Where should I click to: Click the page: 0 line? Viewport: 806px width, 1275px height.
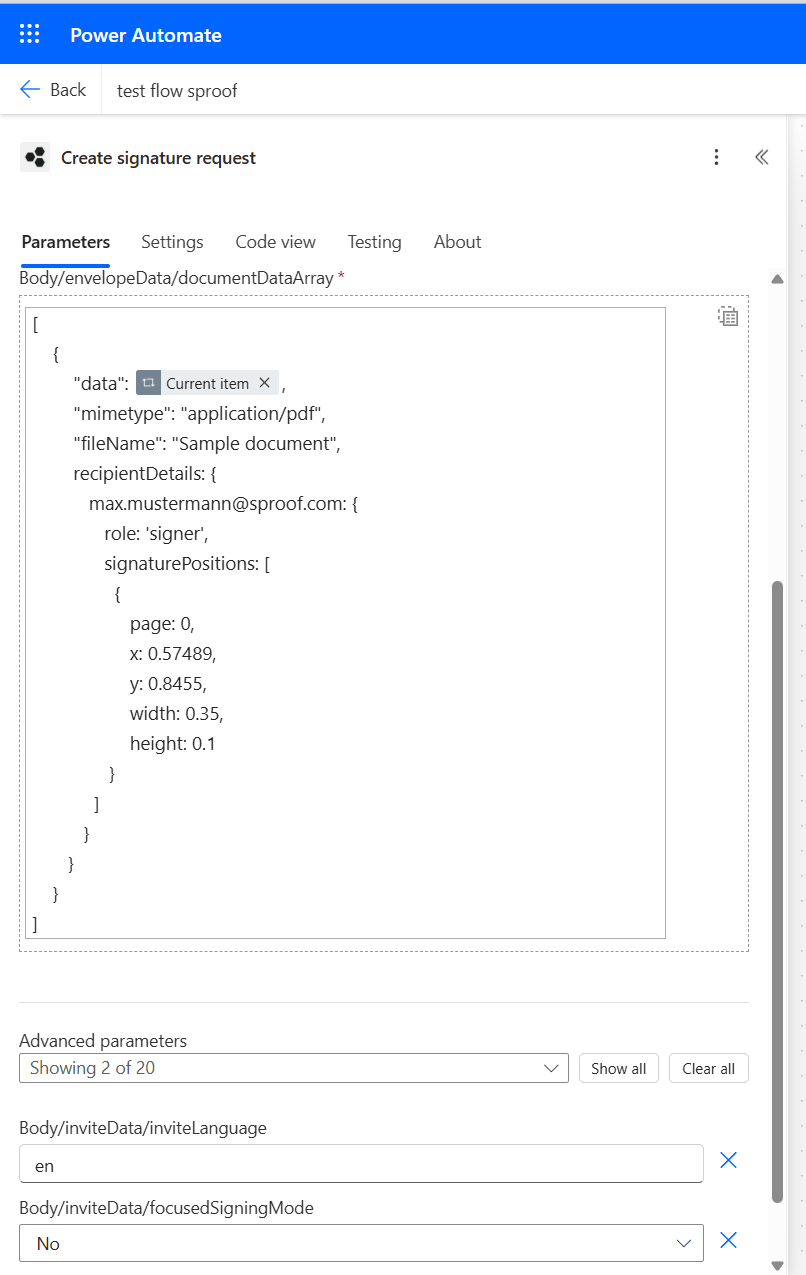click(162, 623)
